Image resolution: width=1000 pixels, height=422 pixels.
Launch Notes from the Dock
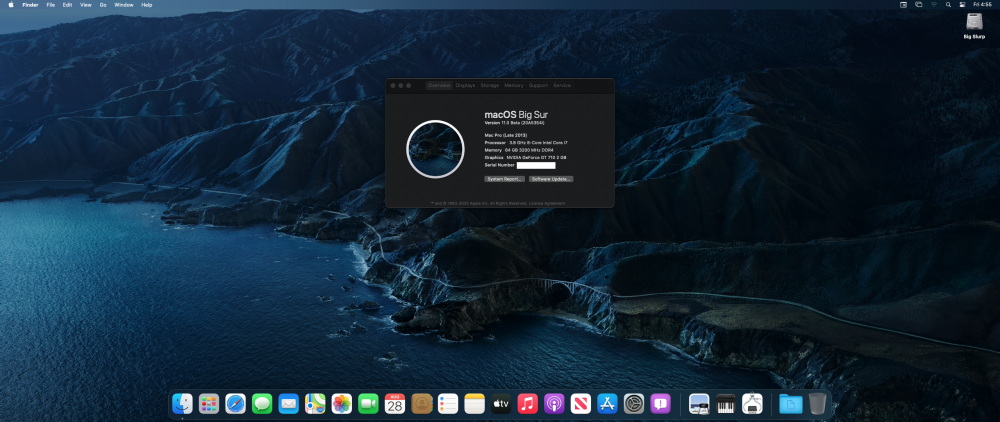[474, 404]
